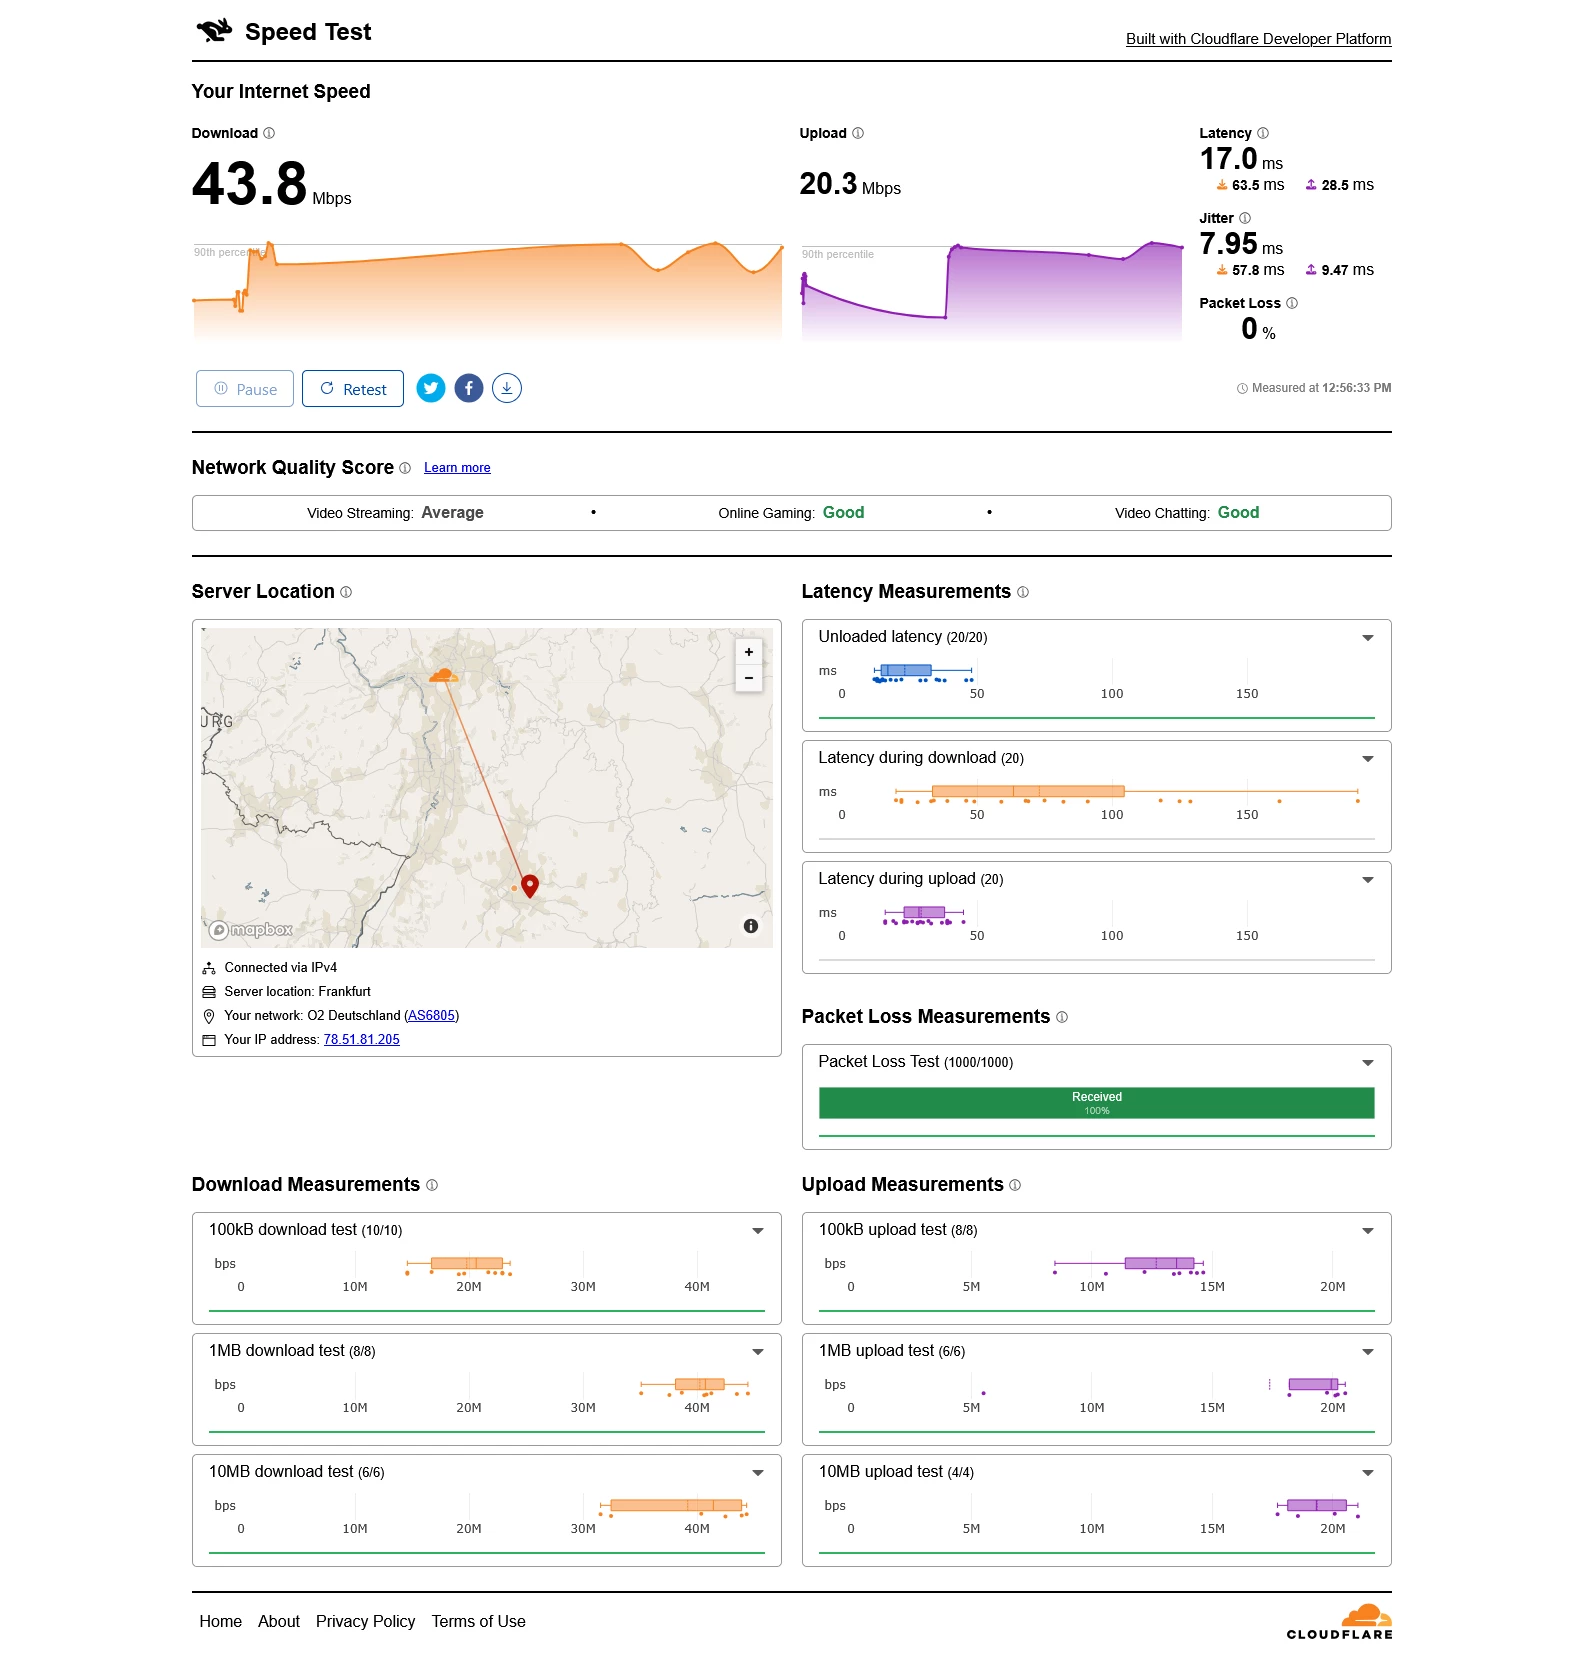
Task: Click the info icon next to Network Quality Score
Action: pos(405,468)
